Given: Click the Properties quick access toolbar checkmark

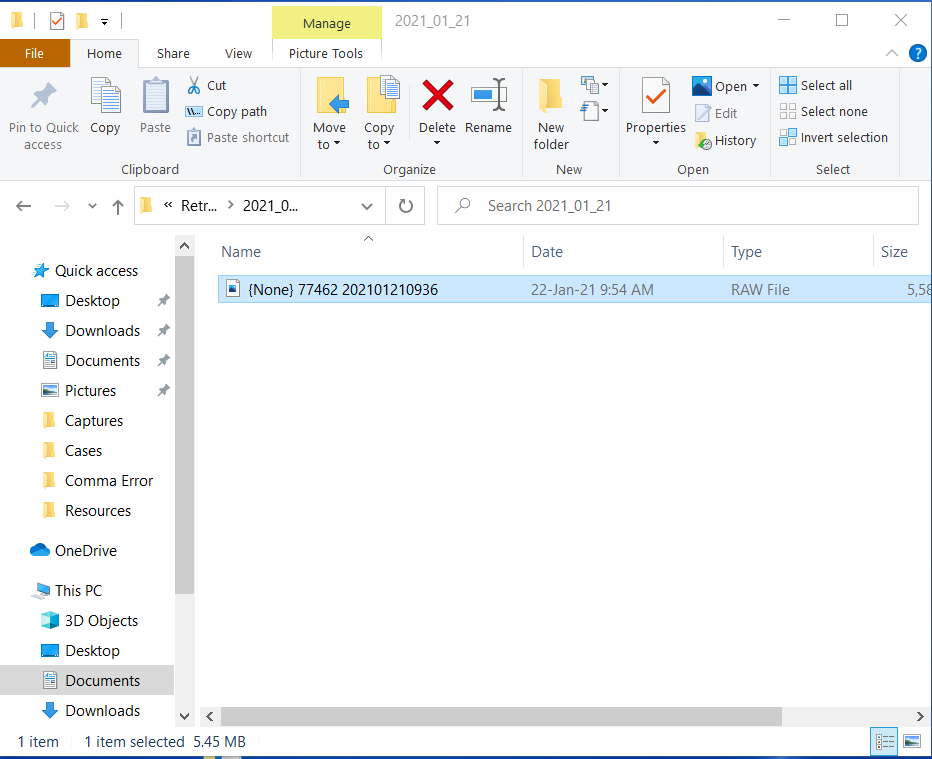Looking at the screenshot, I should tap(57, 21).
